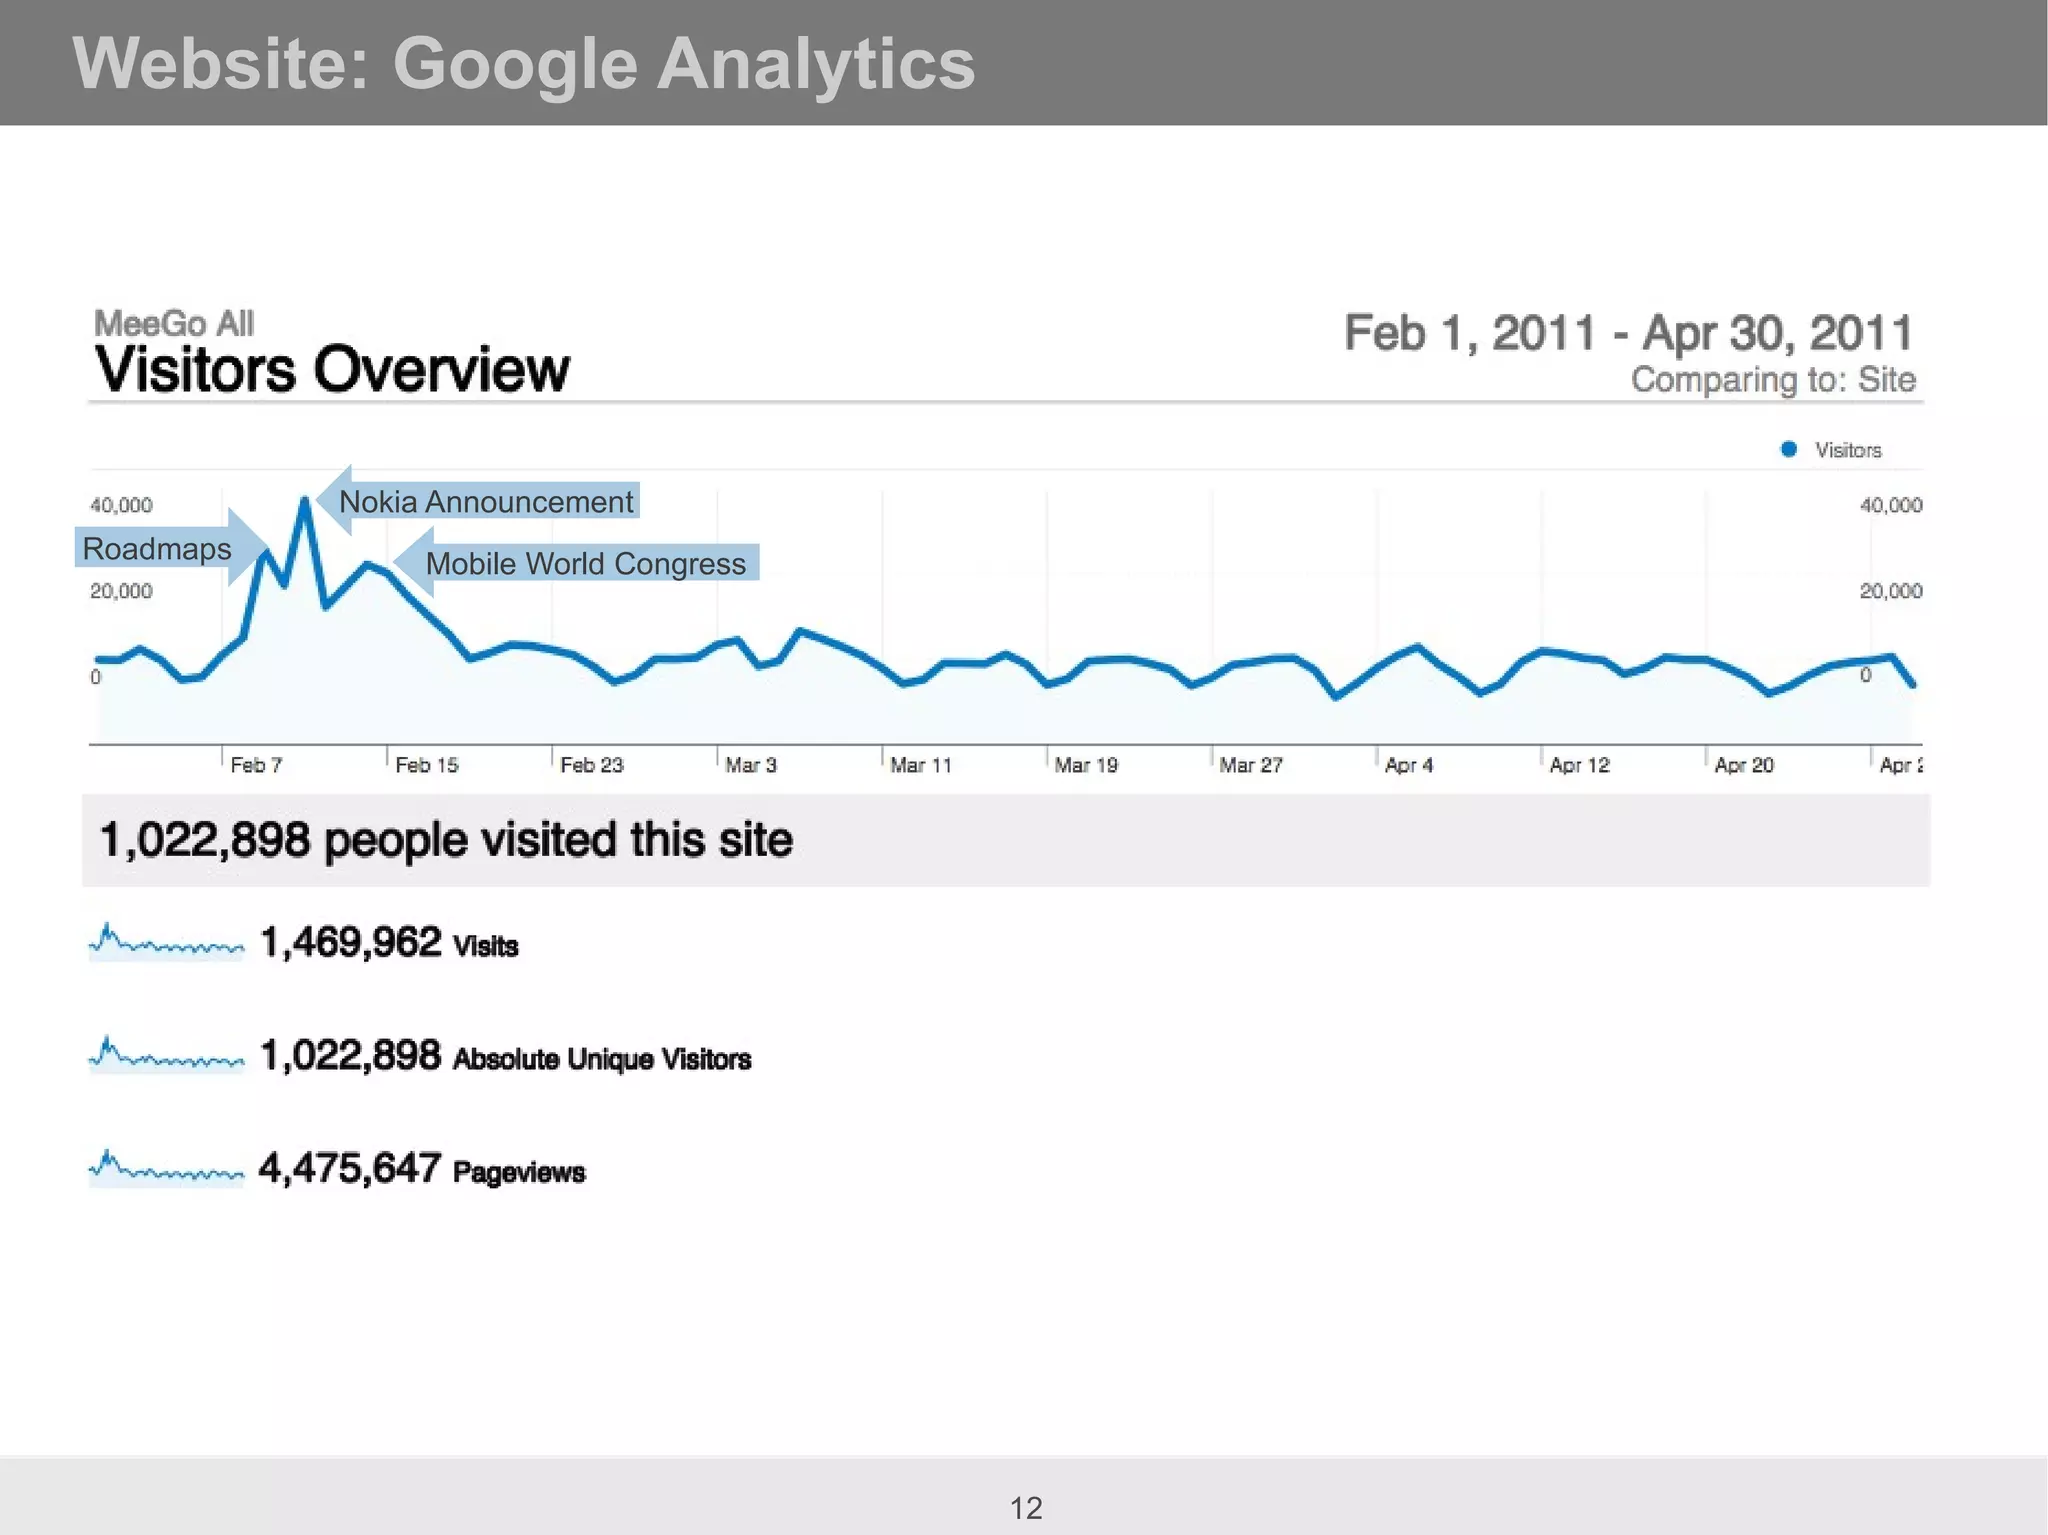This screenshot has height=1535, width=2048.
Task: Click the 'Feb 1, 2011 - Apr 30, 2011' date range
Action: point(1628,333)
